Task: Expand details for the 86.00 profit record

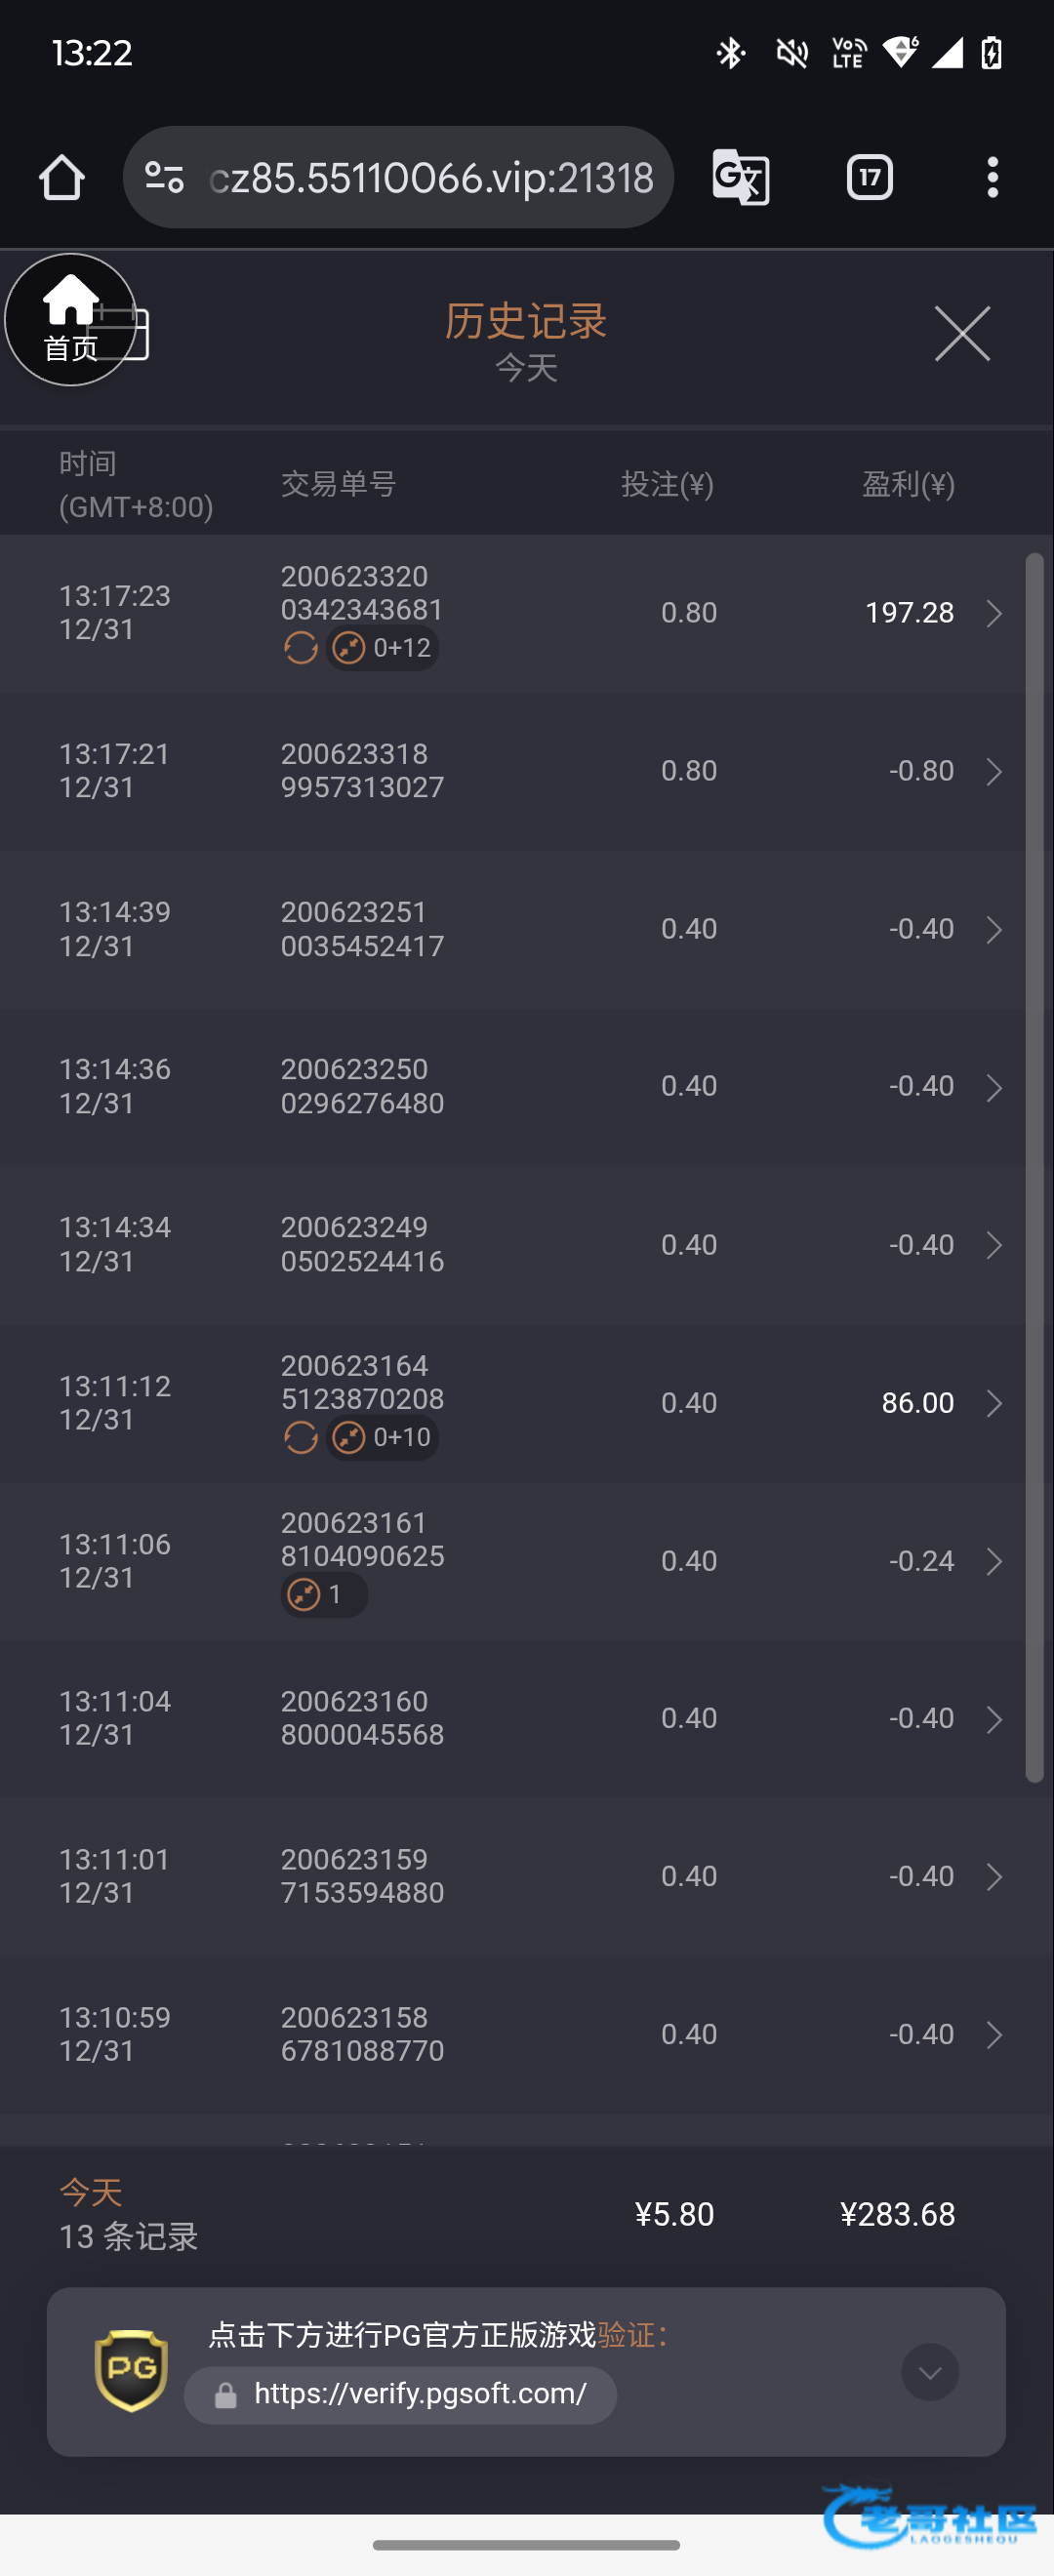Action: pos(993,1403)
